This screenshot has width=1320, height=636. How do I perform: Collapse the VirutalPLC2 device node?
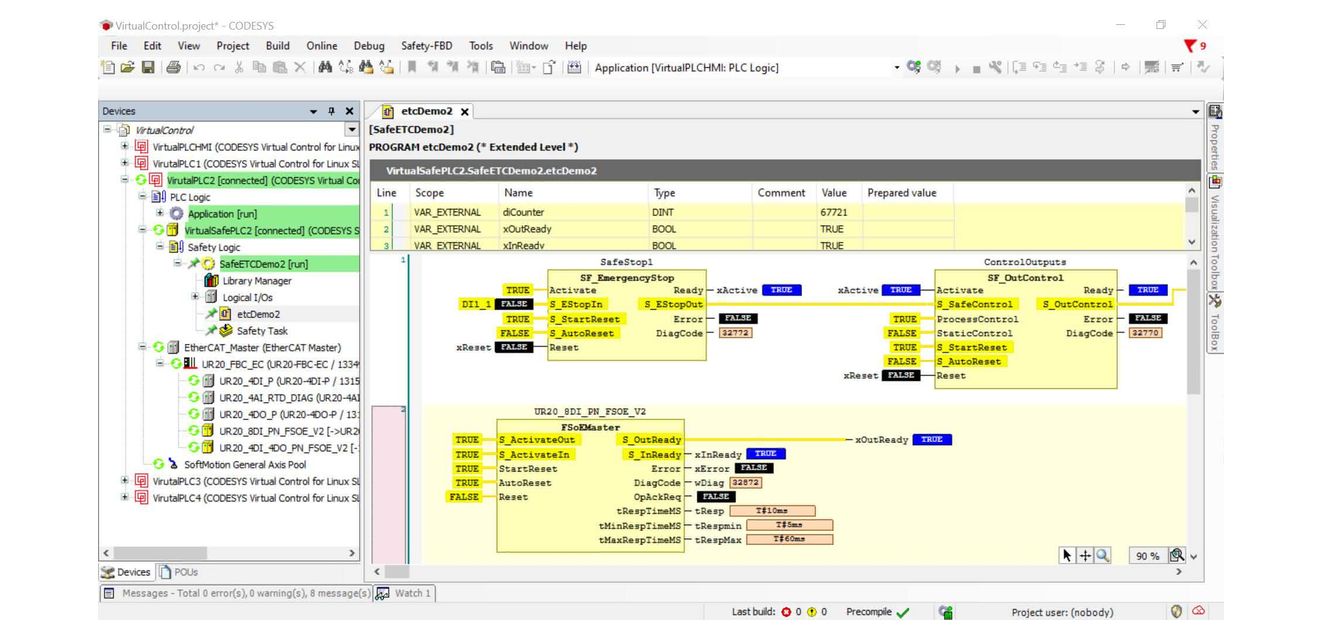(125, 180)
